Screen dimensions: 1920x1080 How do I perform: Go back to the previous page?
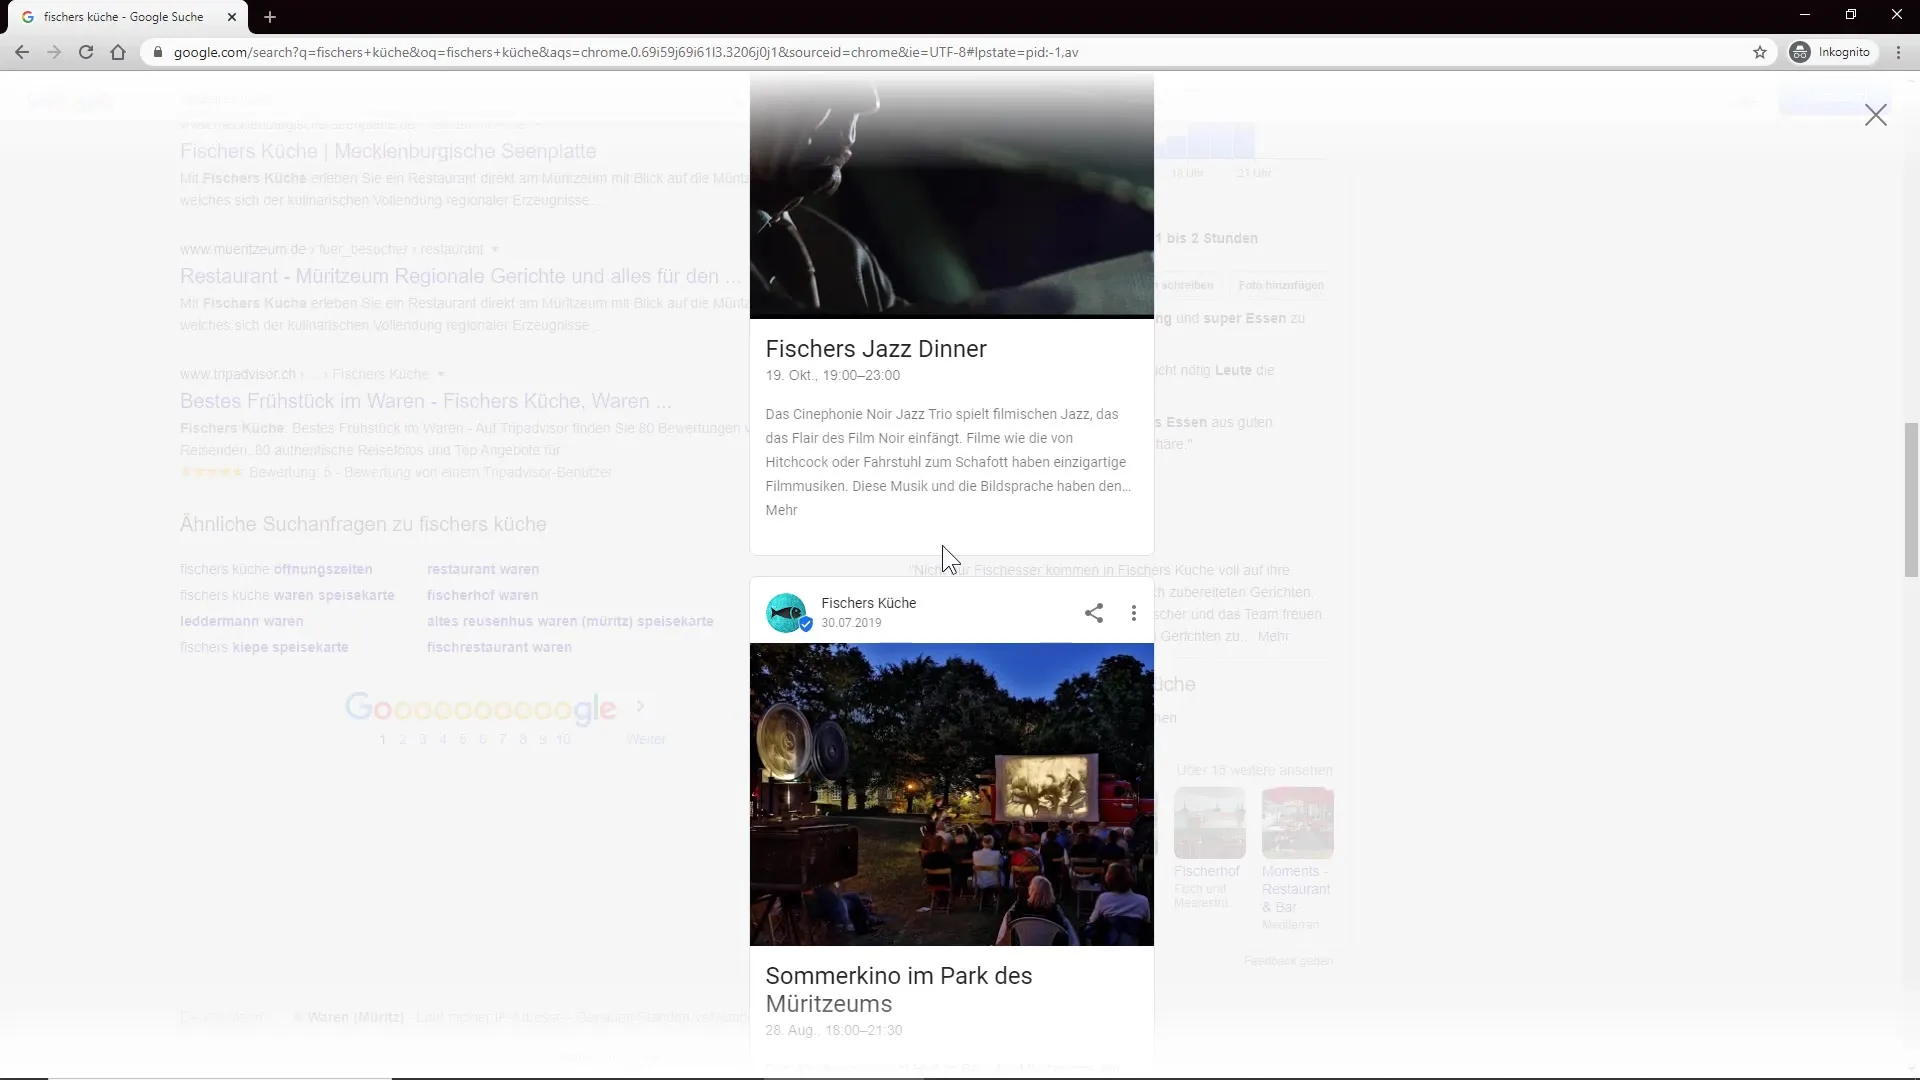pyautogui.click(x=22, y=52)
